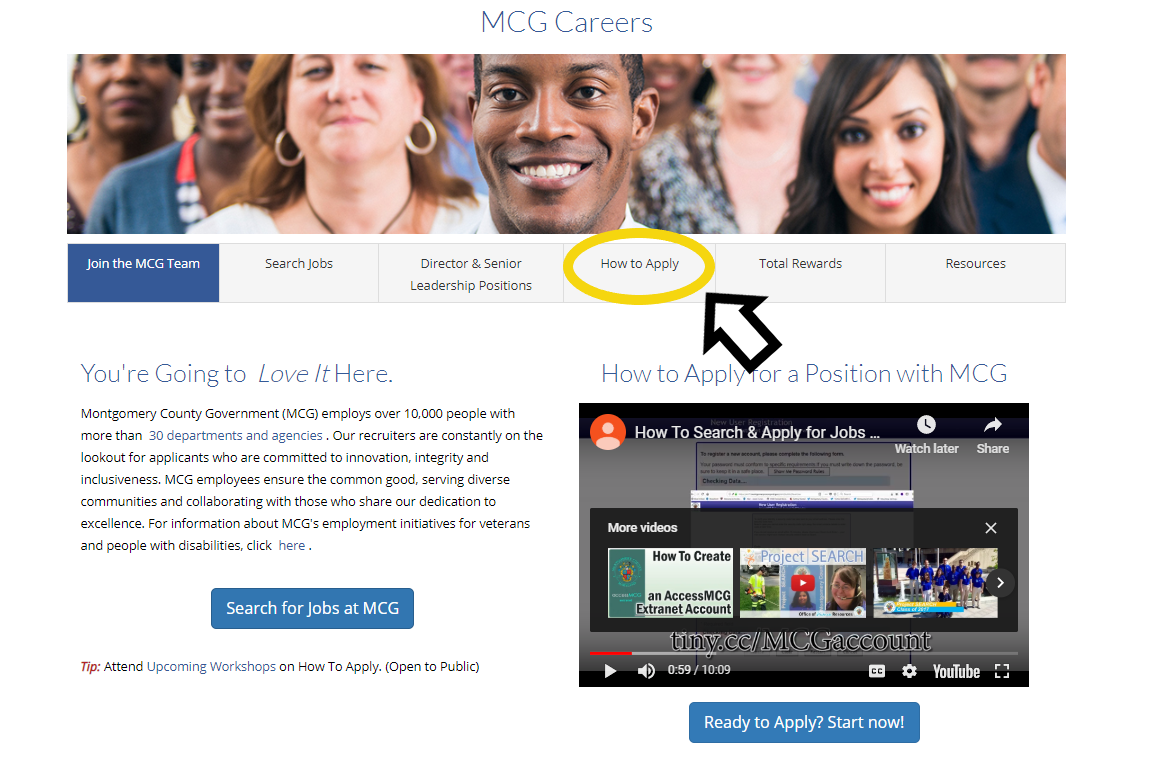Play the YouTube video
Viewport: 1153px width, 760px height.
610,671
